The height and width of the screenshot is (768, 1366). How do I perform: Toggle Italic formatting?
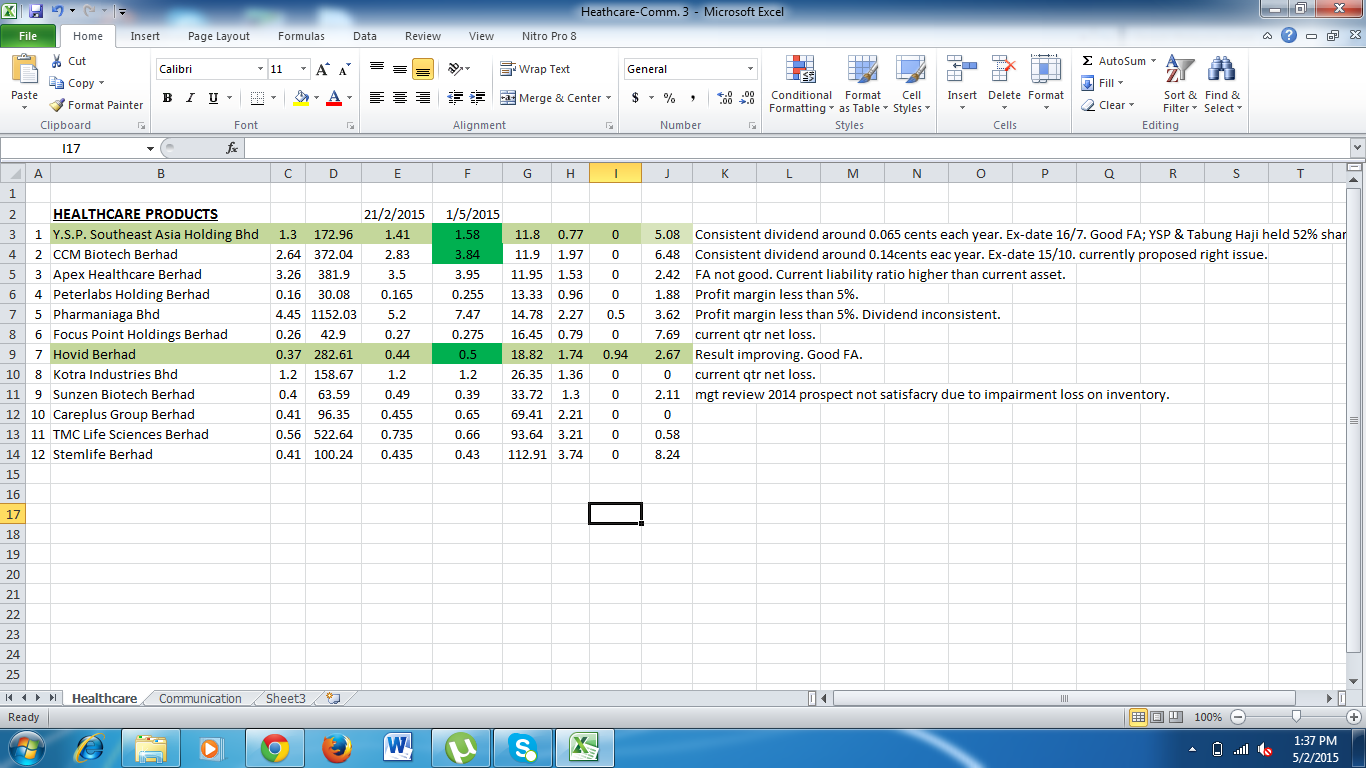190,98
